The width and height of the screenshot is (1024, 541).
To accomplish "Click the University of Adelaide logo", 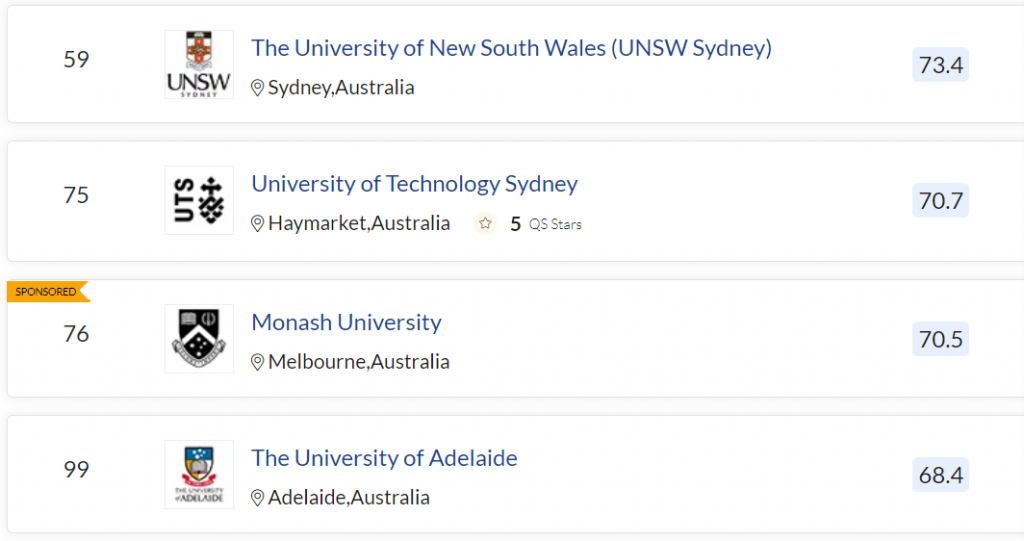I will pos(199,474).
